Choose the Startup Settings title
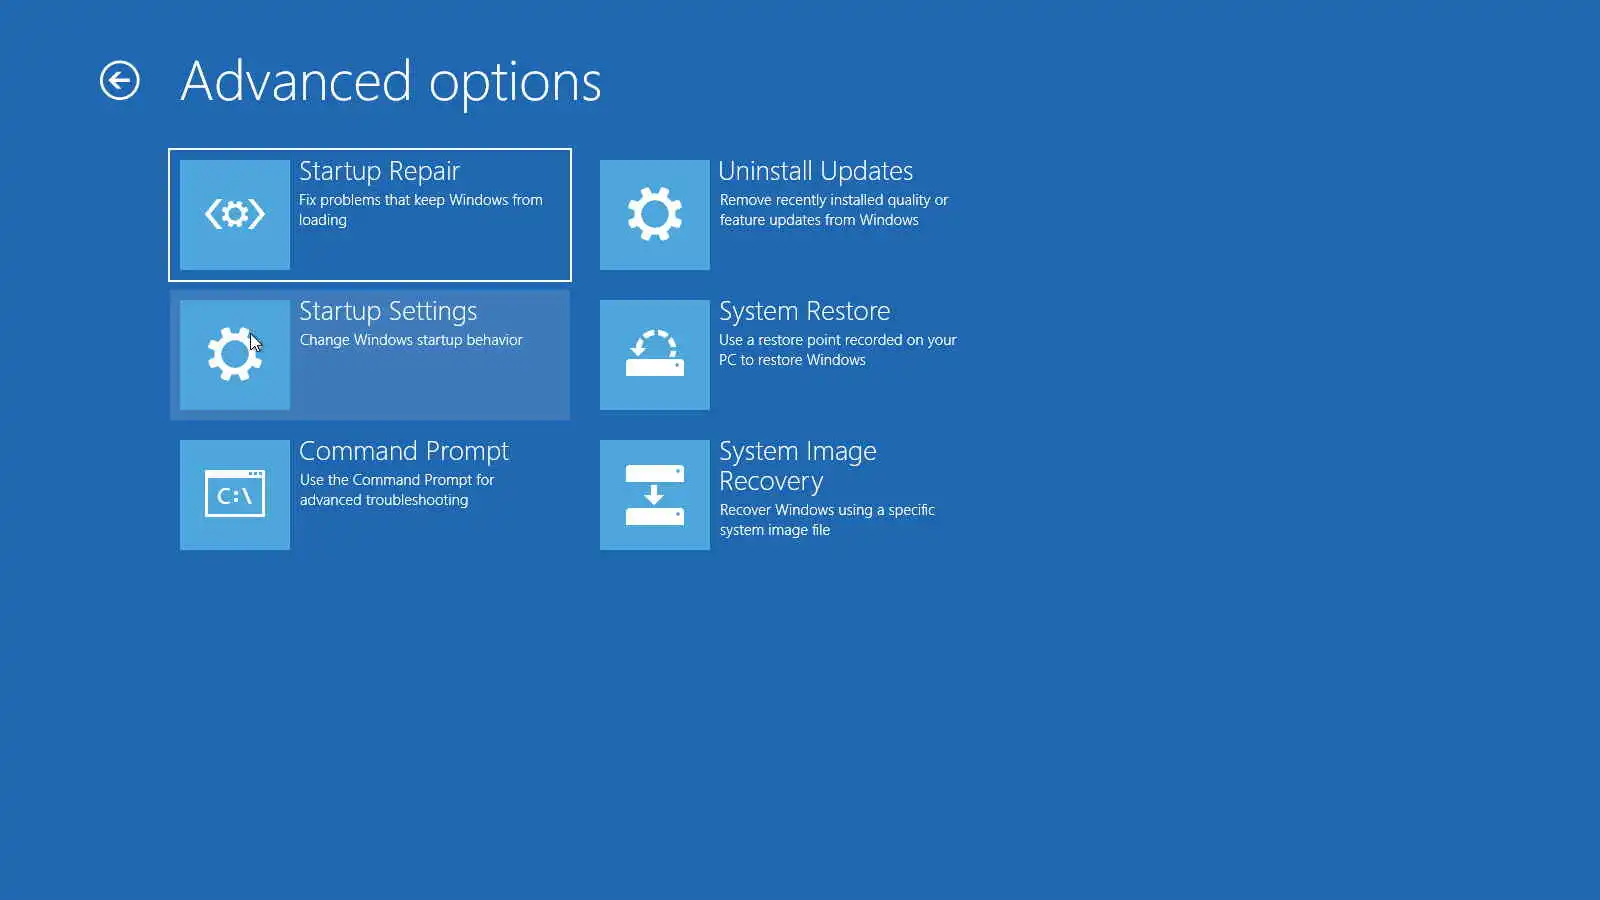1600x900 pixels. [388, 312]
